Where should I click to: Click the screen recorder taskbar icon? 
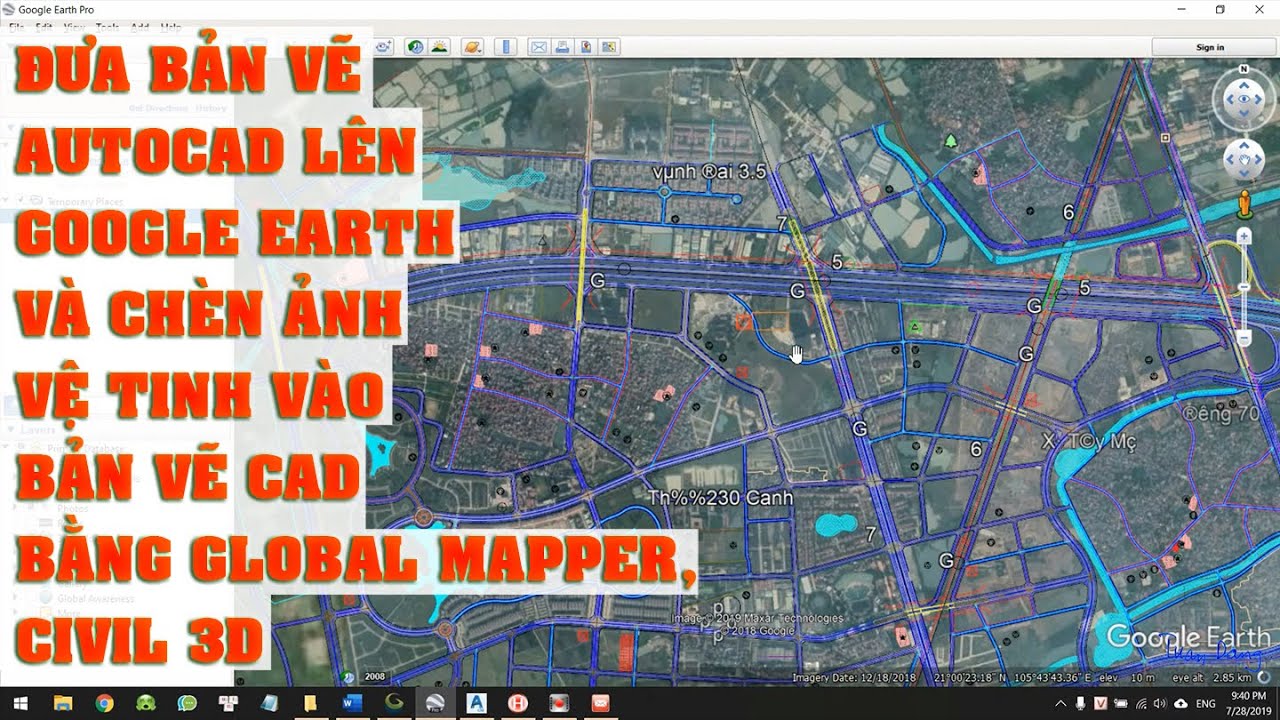coord(559,704)
